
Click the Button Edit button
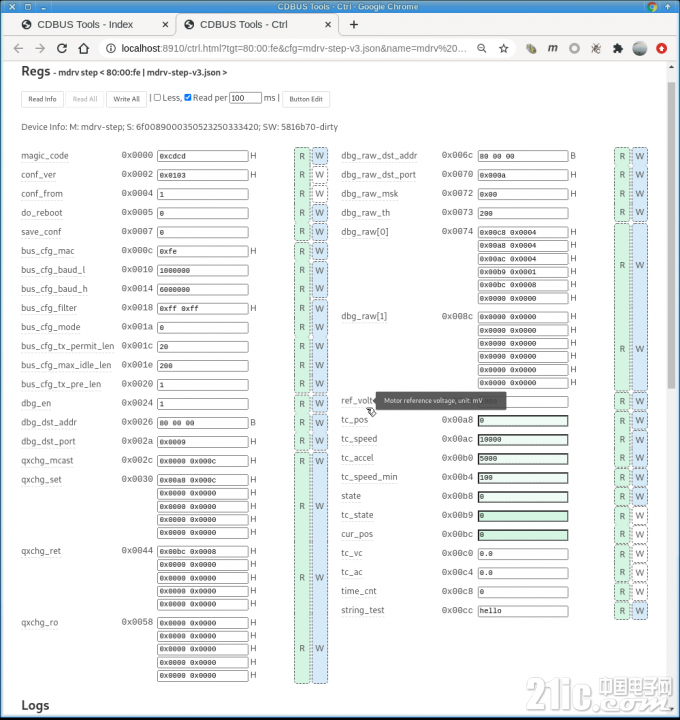click(306, 99)
